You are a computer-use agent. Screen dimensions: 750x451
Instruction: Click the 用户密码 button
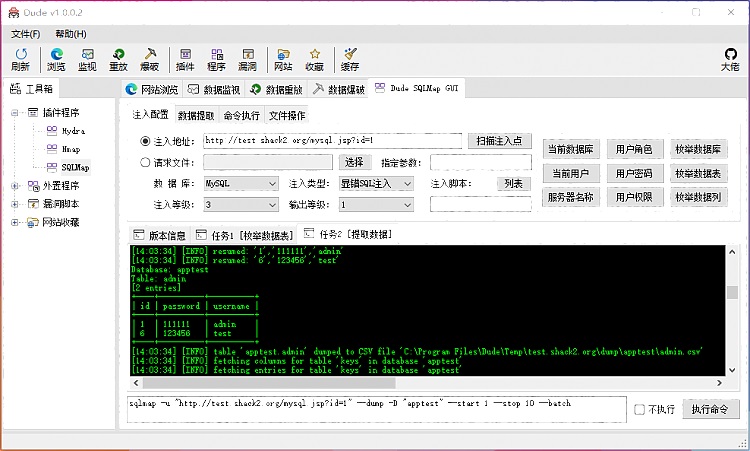tap(634, 173)
